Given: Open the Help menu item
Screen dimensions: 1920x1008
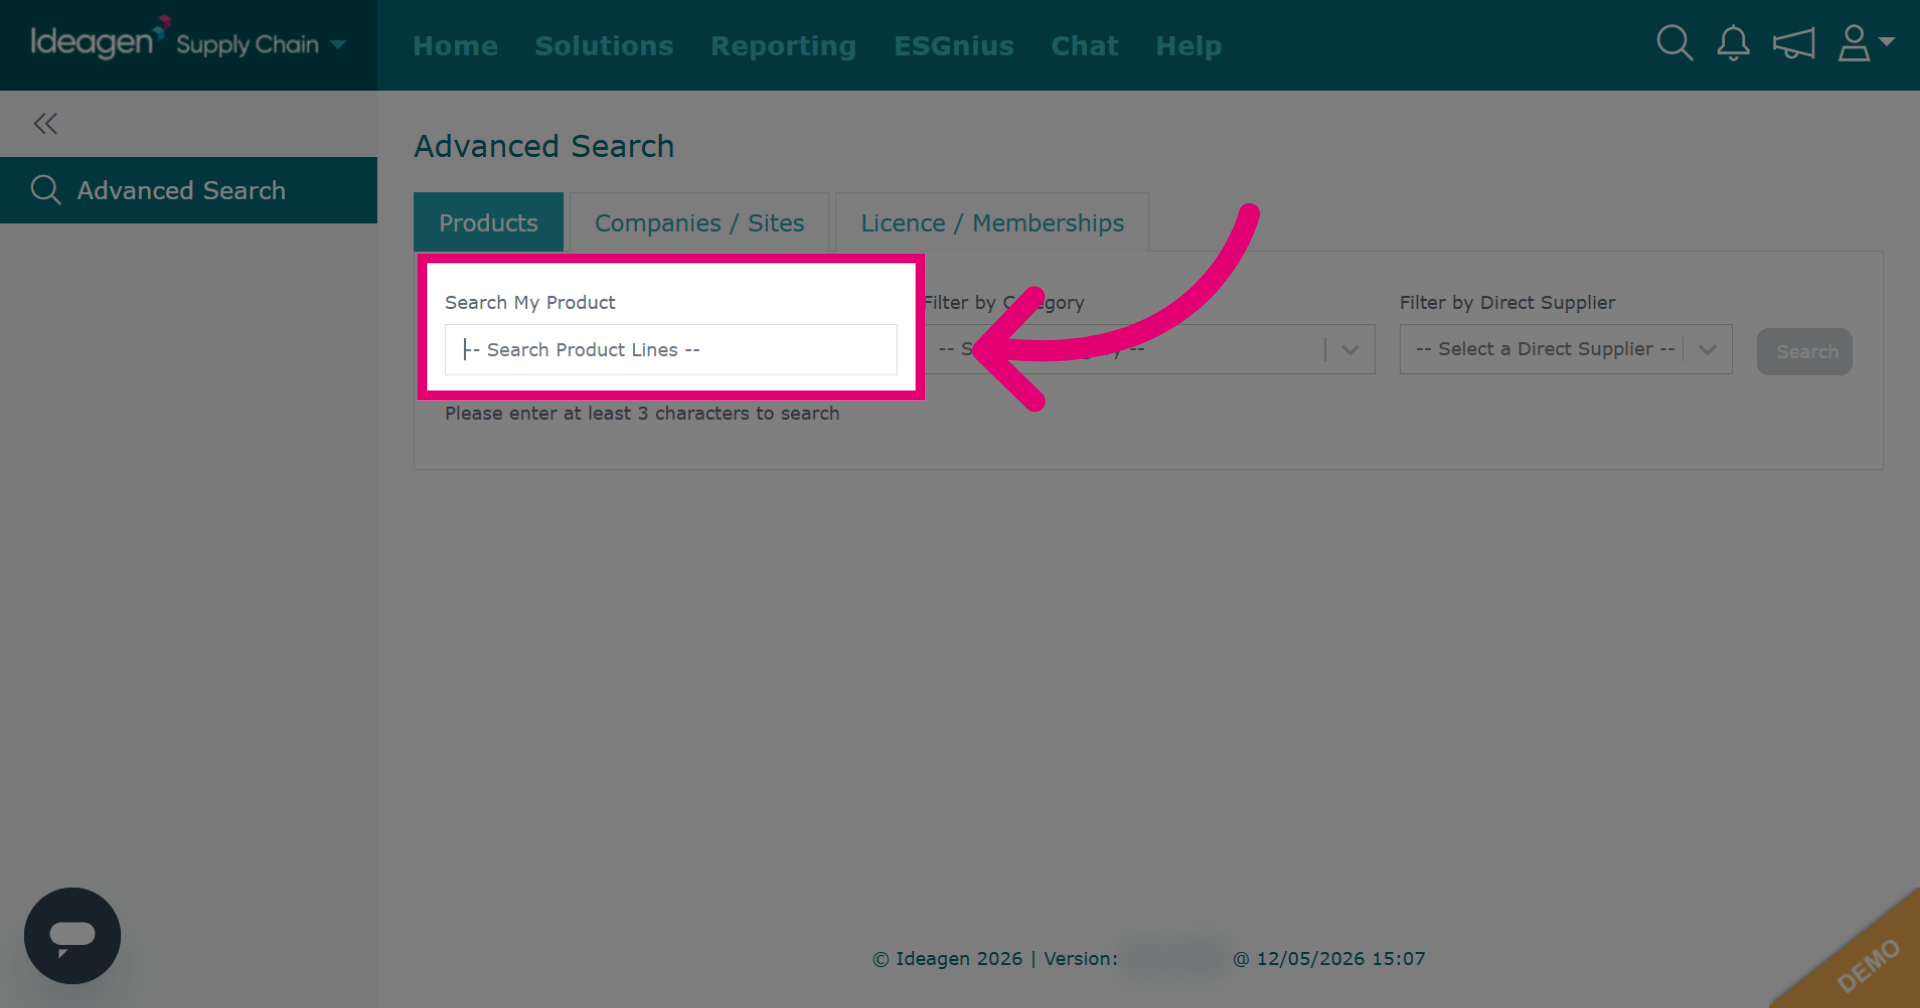Looking at the screenshot, I should click(x=1189, y=46).
